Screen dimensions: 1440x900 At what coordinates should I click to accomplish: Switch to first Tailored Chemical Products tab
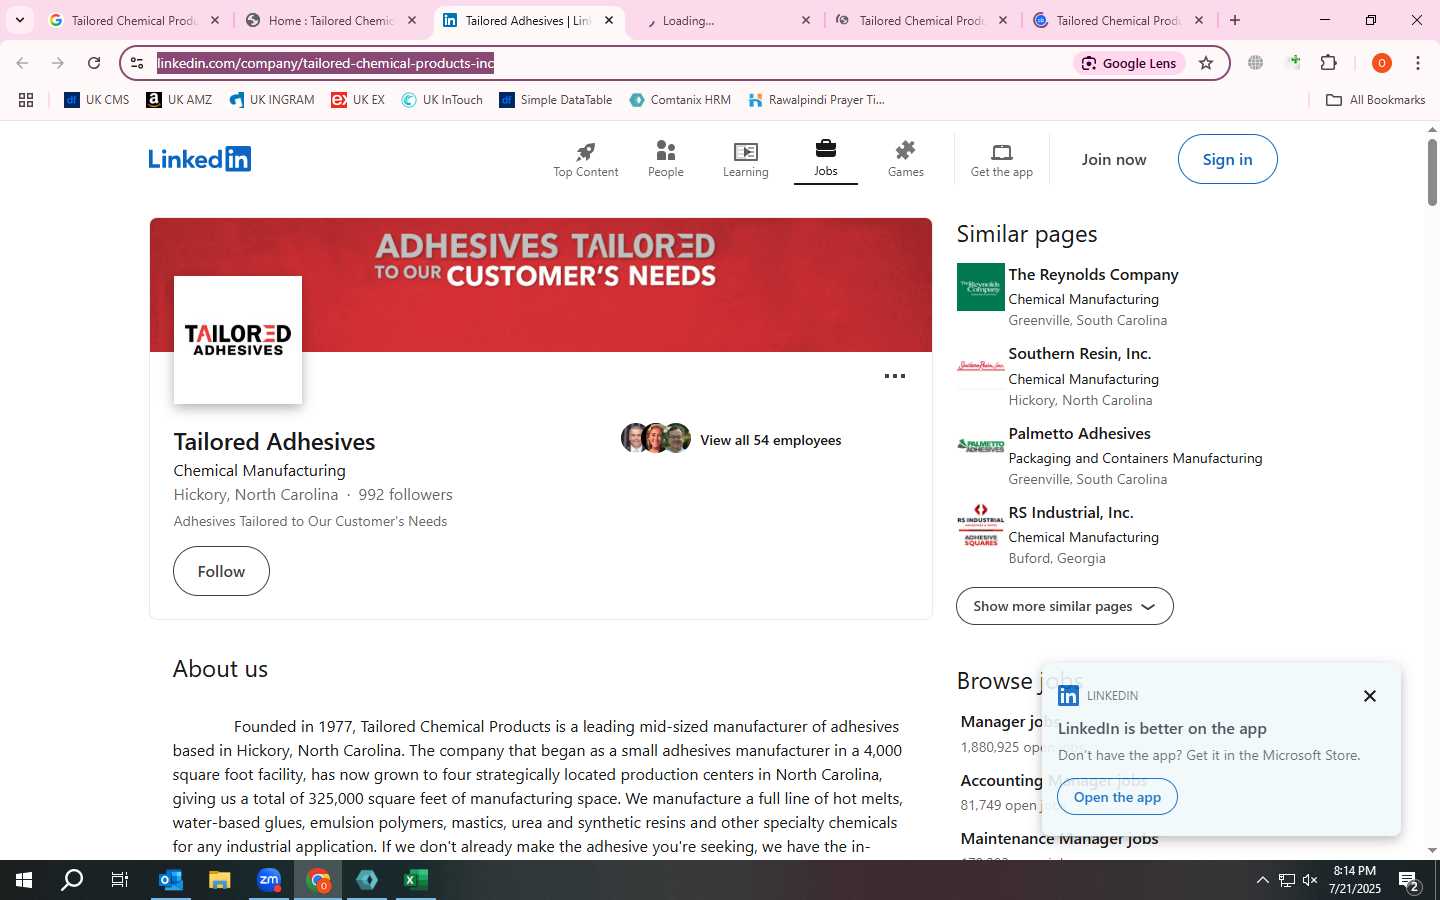134,20
